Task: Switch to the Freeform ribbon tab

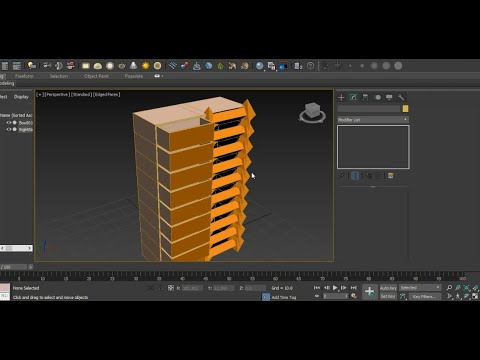Action: tap(24, 76)
